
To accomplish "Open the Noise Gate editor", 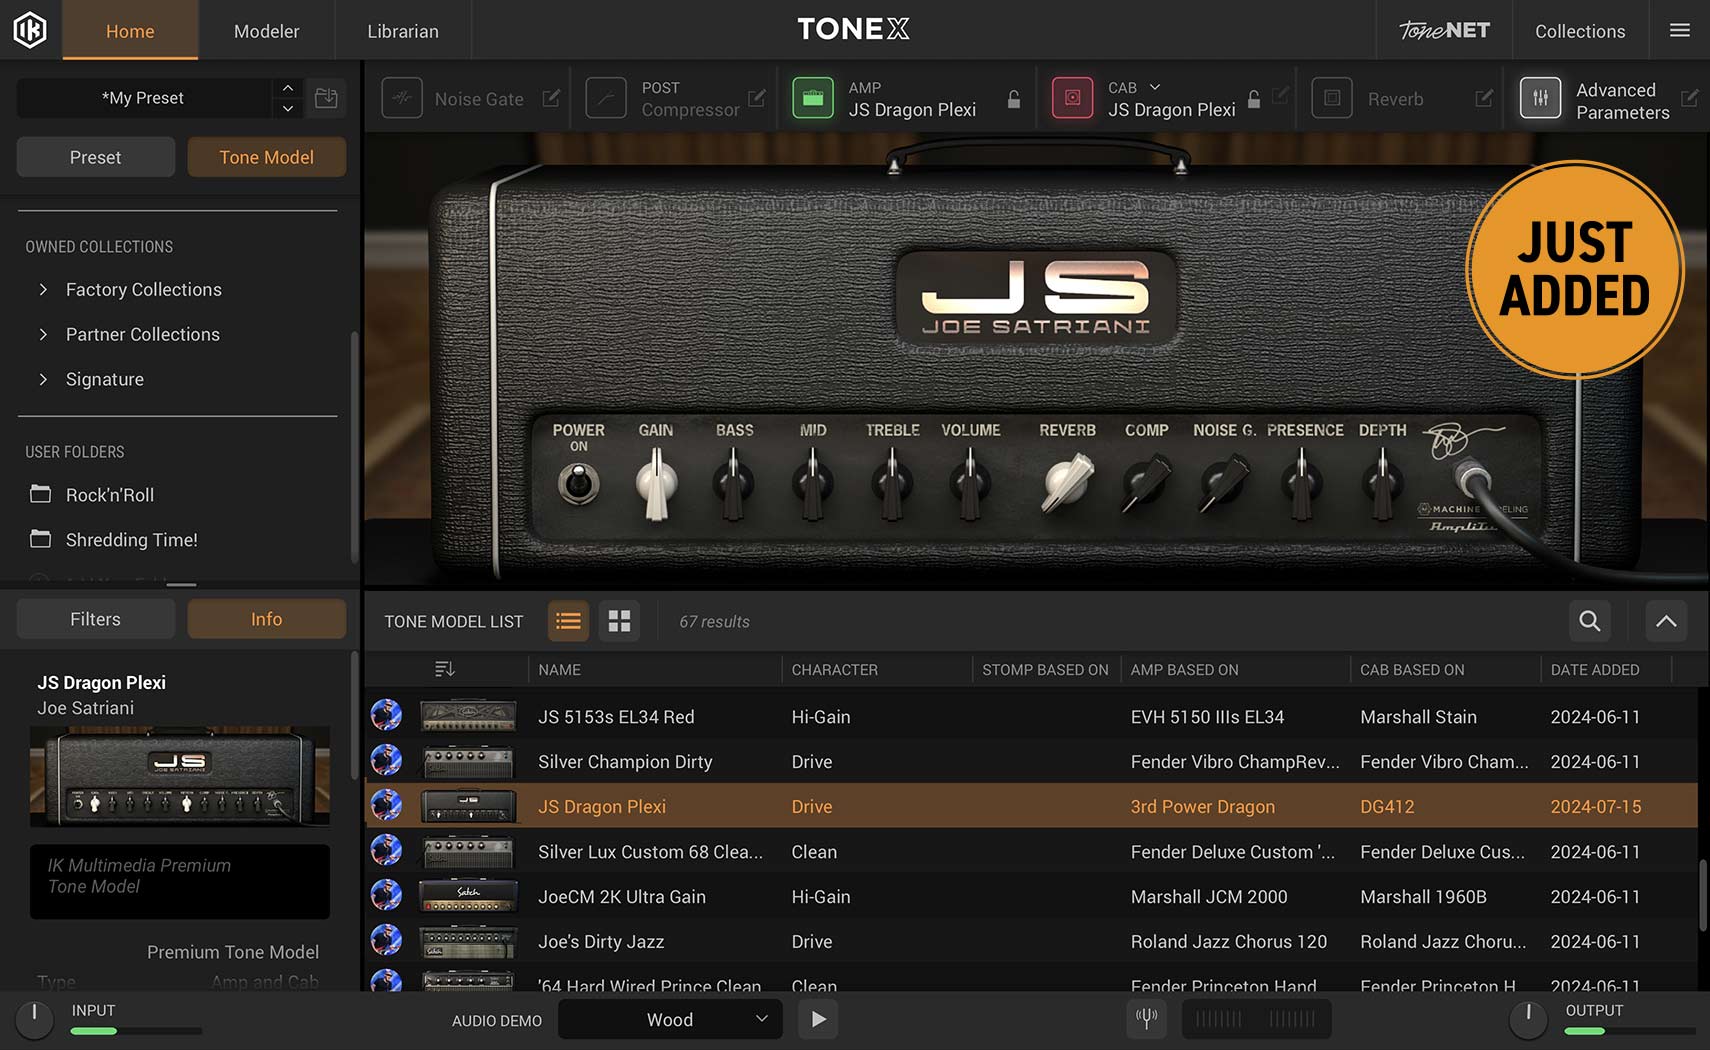I will (552, 98).
